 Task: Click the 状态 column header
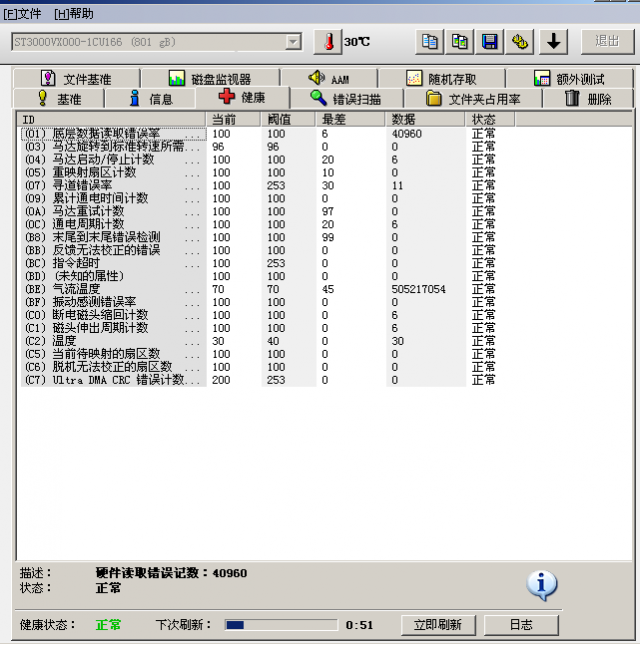(490, 120)
